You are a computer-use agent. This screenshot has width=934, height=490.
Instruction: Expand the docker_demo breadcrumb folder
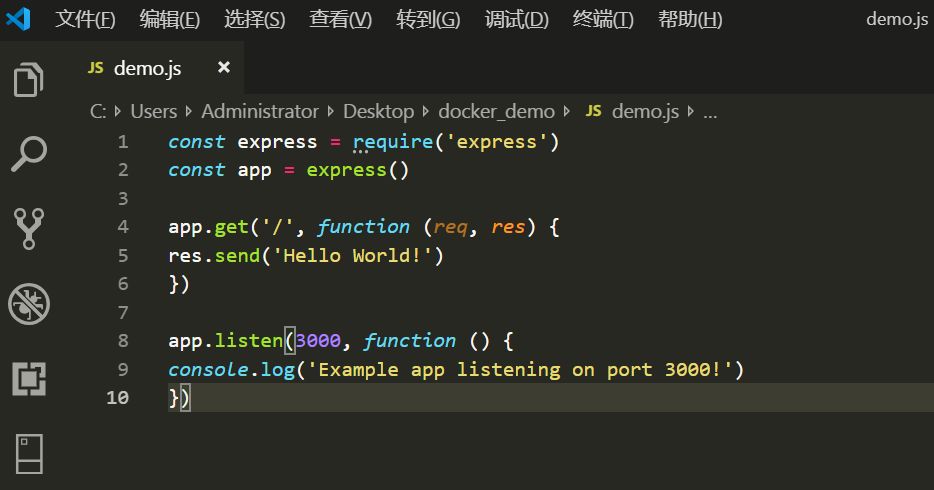click(496, 111)
